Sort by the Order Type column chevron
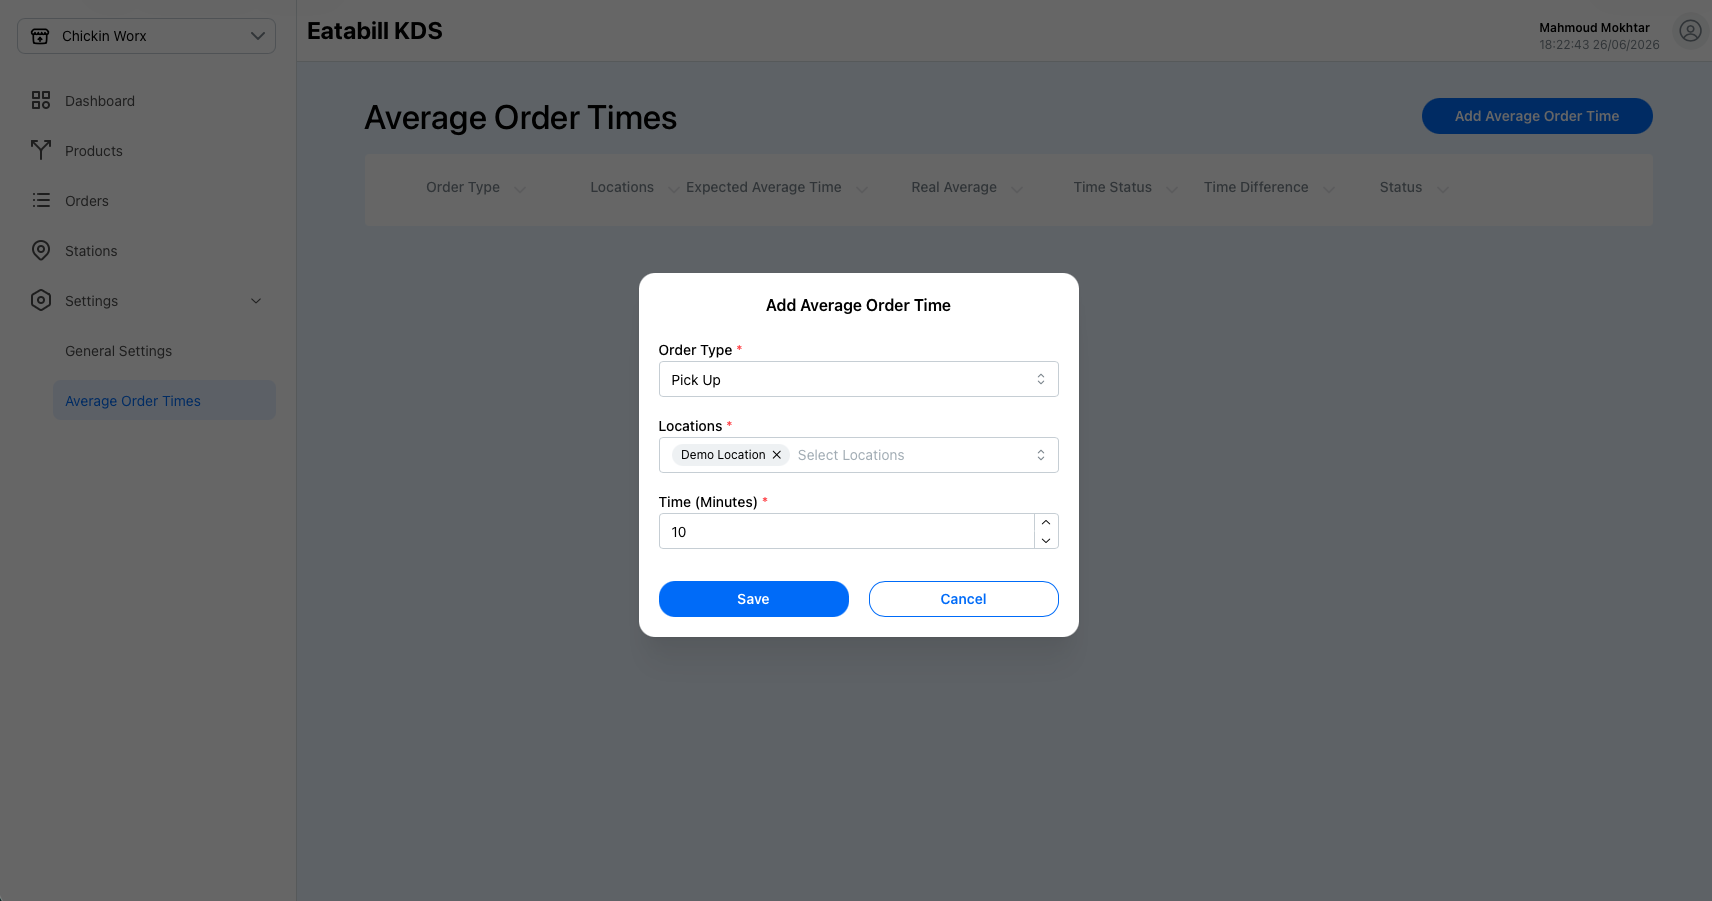This screenshot has width=1712, height=901. tap(520, 188)
